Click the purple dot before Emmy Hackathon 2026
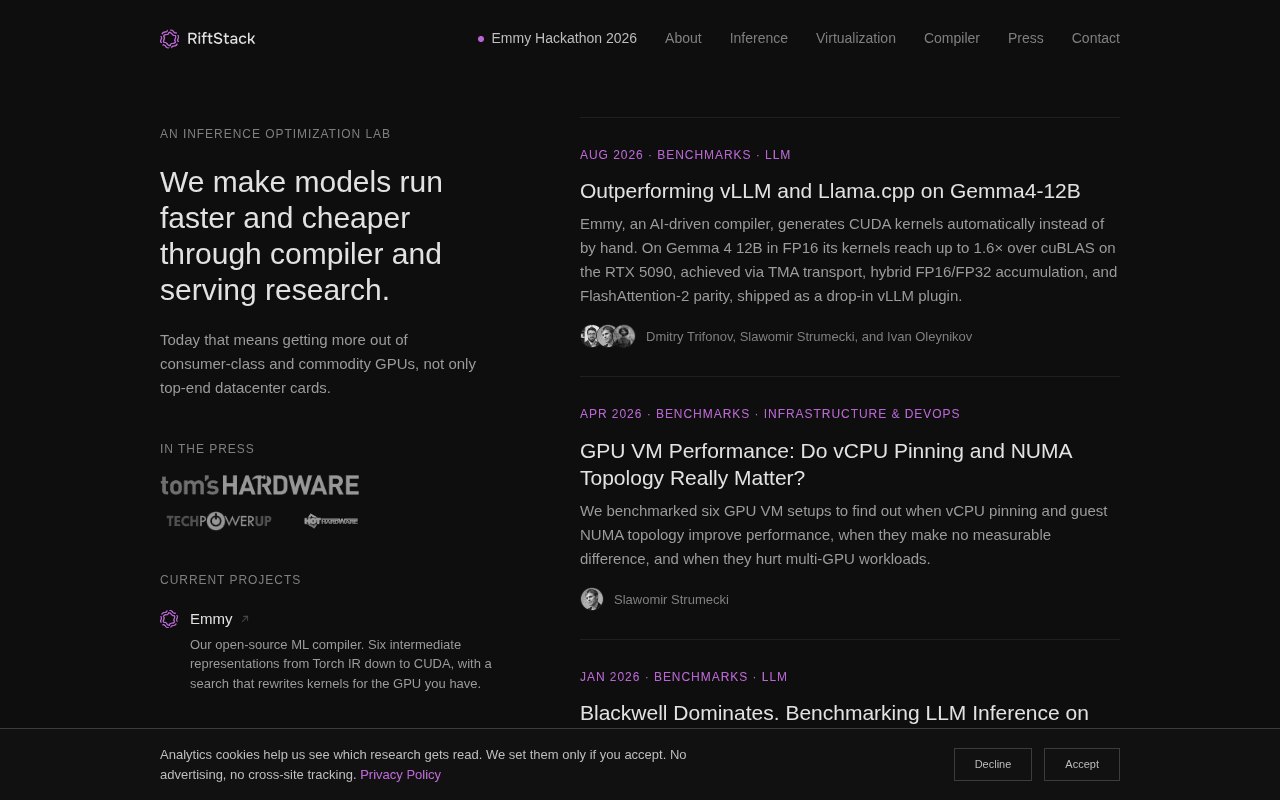Screen dimensions: 1280x800 [x=481, y=39]
